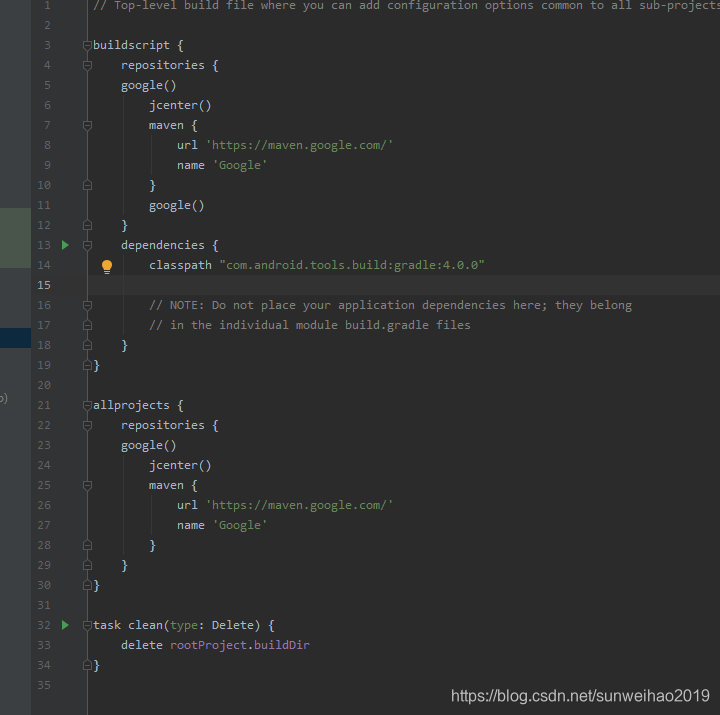
Task: Click rootProject.buildDir on line 33
Action: pos(240,645)
